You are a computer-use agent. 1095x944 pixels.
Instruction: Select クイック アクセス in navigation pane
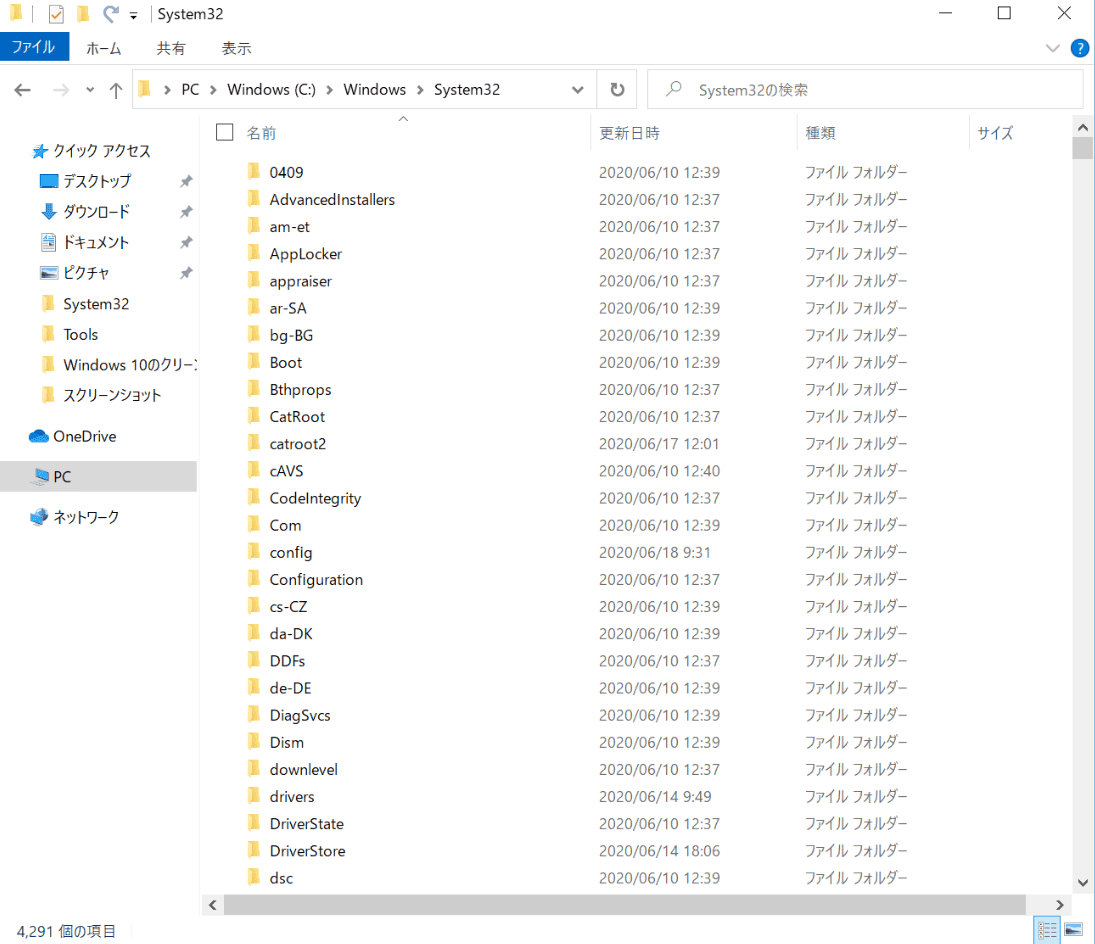click(101, 151)
